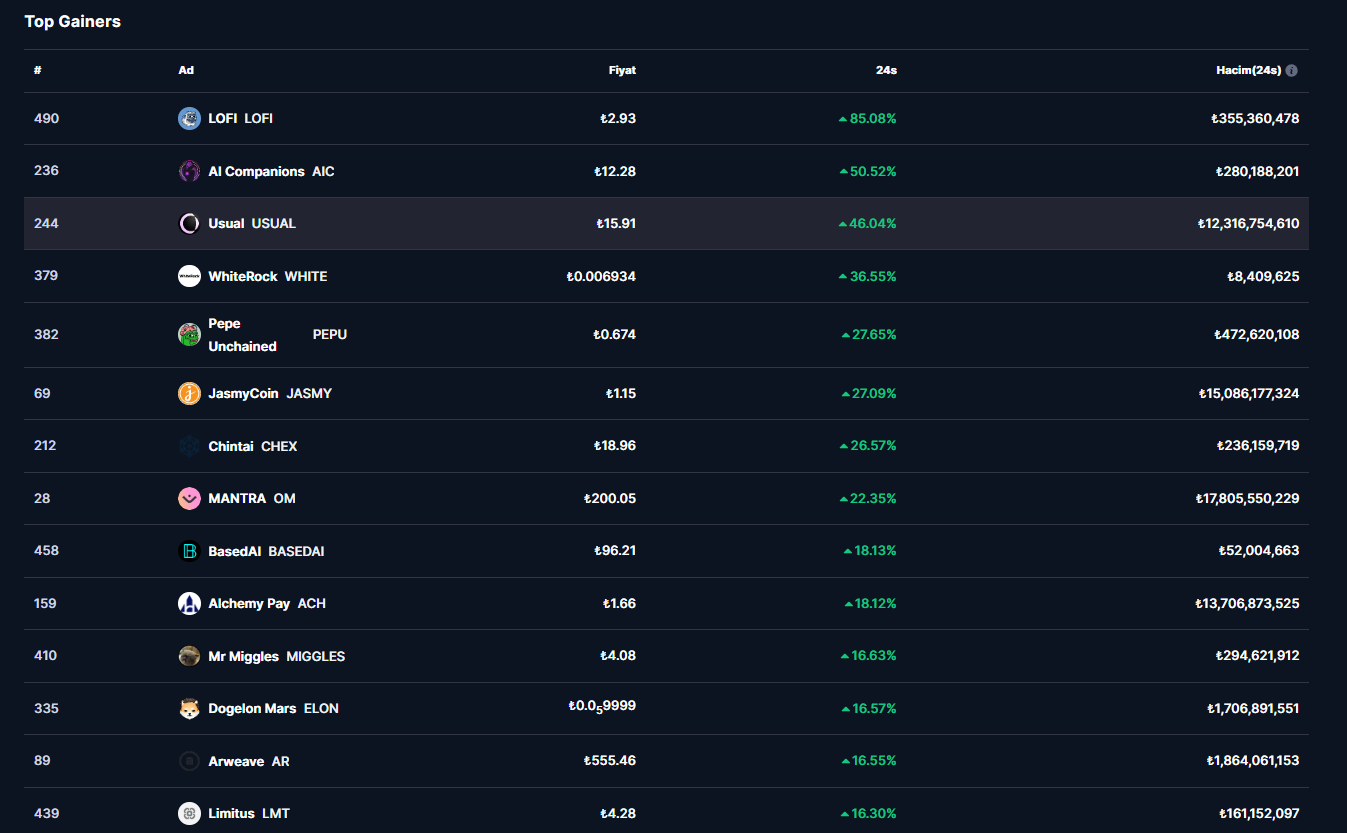This screenshot has width=1347, height=833.
Task: Sort by the Ad name column header
Action: 186,71
